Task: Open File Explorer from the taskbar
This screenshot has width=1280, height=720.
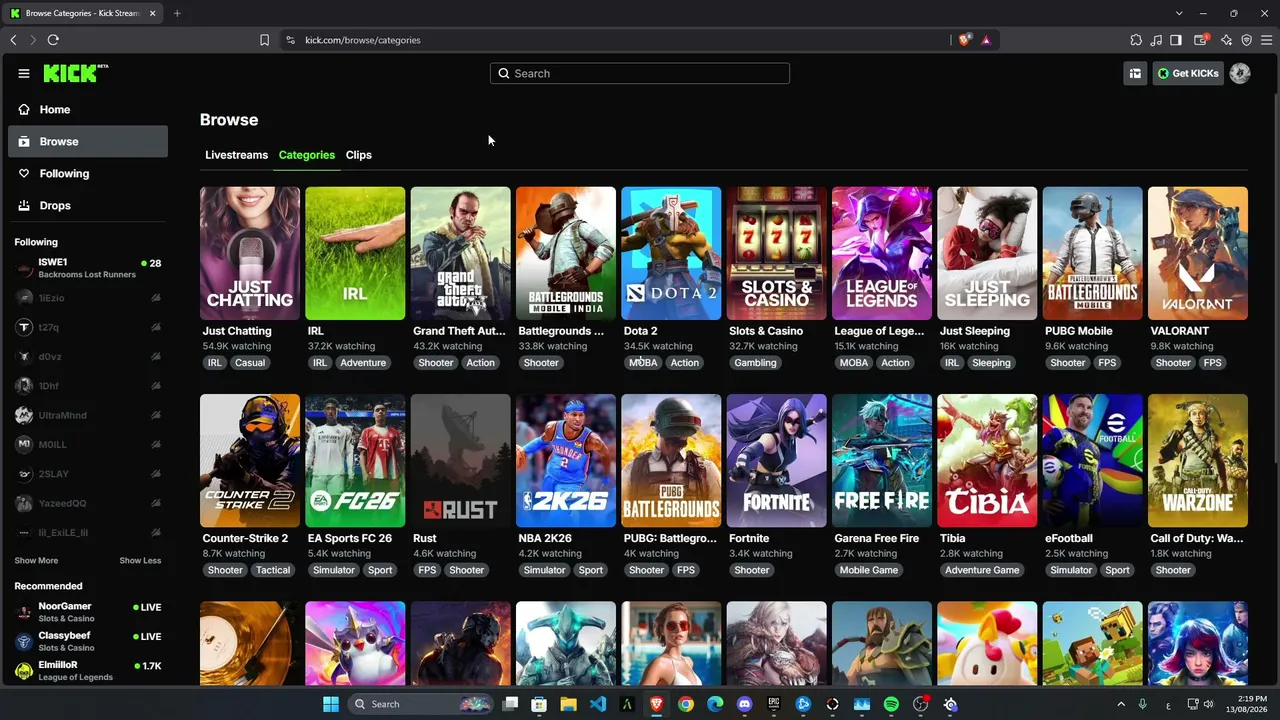Action: tap(568, 704)
